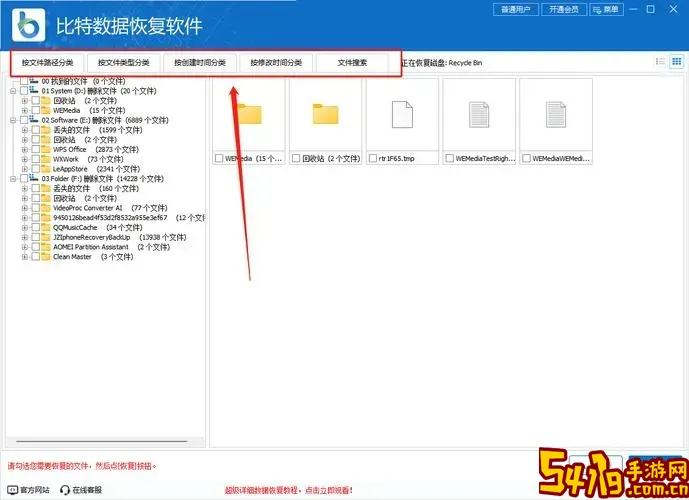This screenshot has height=500, width=689.
Task: Click AOMEI Partition Assistant folder icon
Action: (x=46, y=247)
